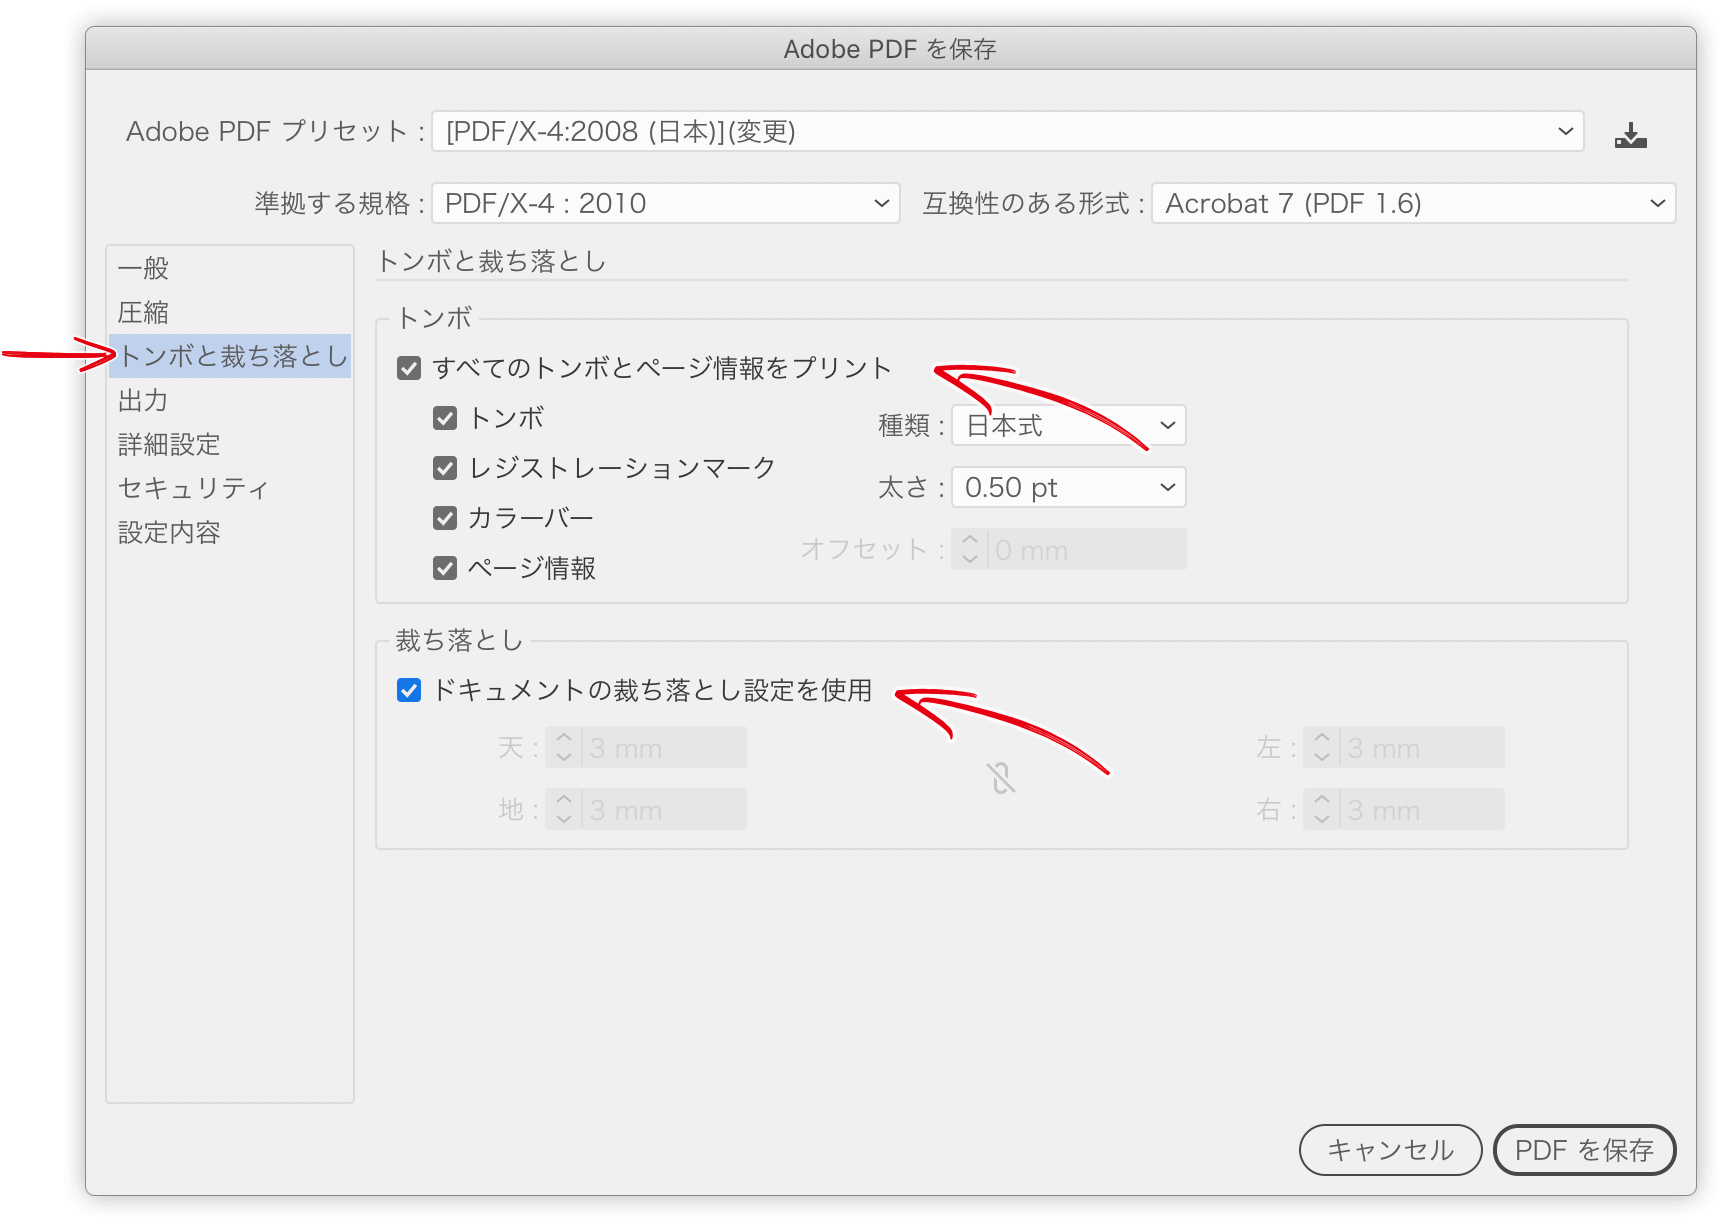Select 設定内容 in the sidebar
The height and width of the screenshot is (1223, 1724).
(x=229, y=532)
